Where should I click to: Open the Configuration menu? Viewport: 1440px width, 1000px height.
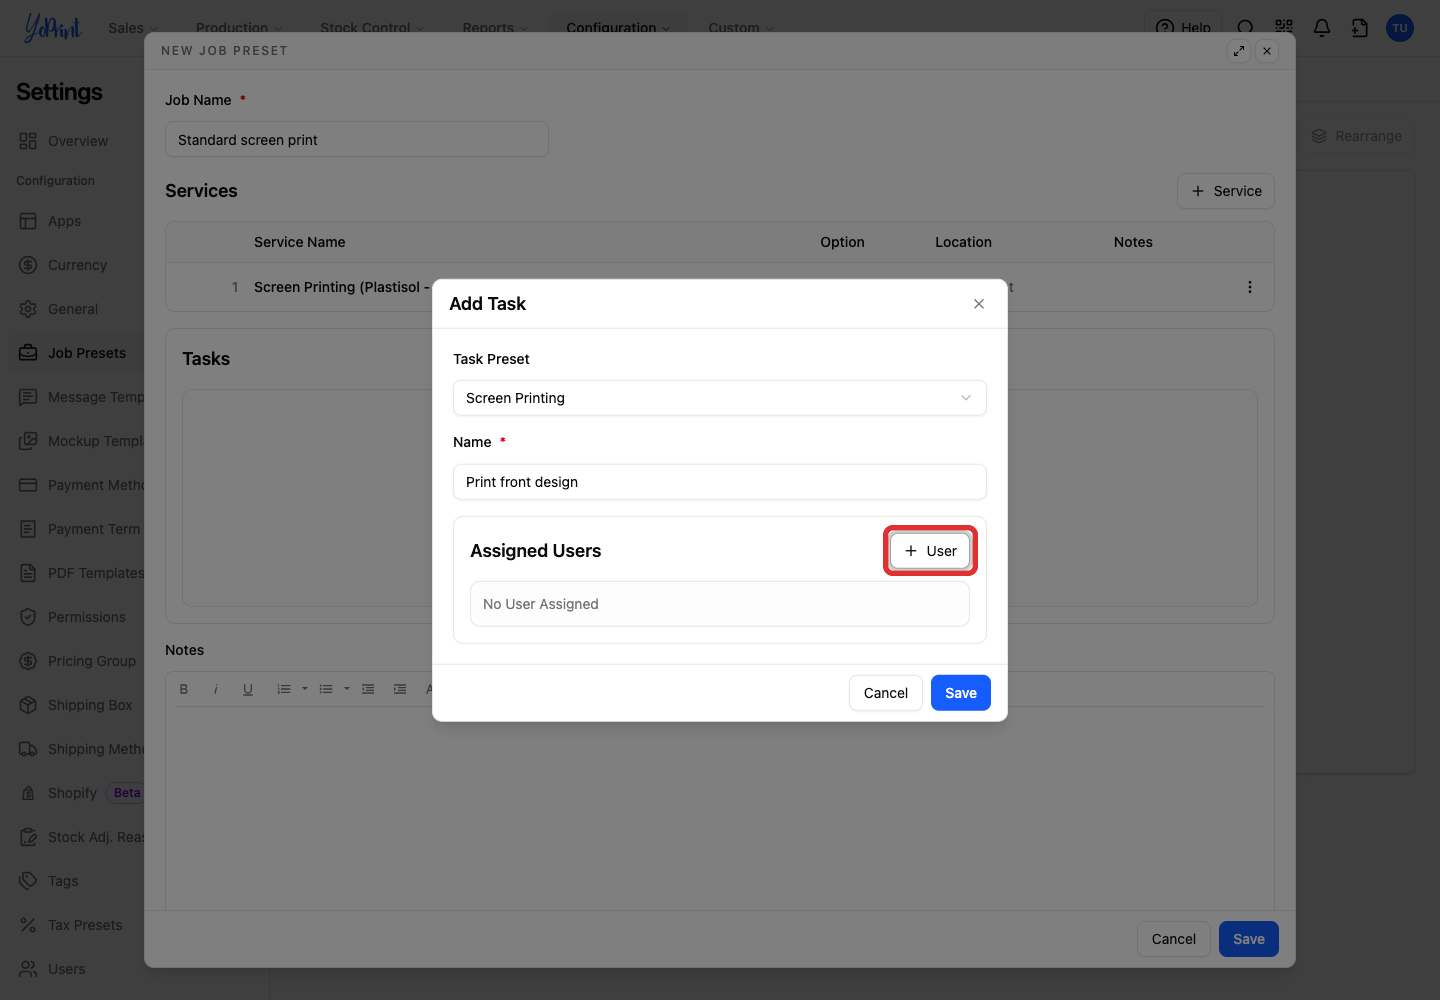(618, 28)
